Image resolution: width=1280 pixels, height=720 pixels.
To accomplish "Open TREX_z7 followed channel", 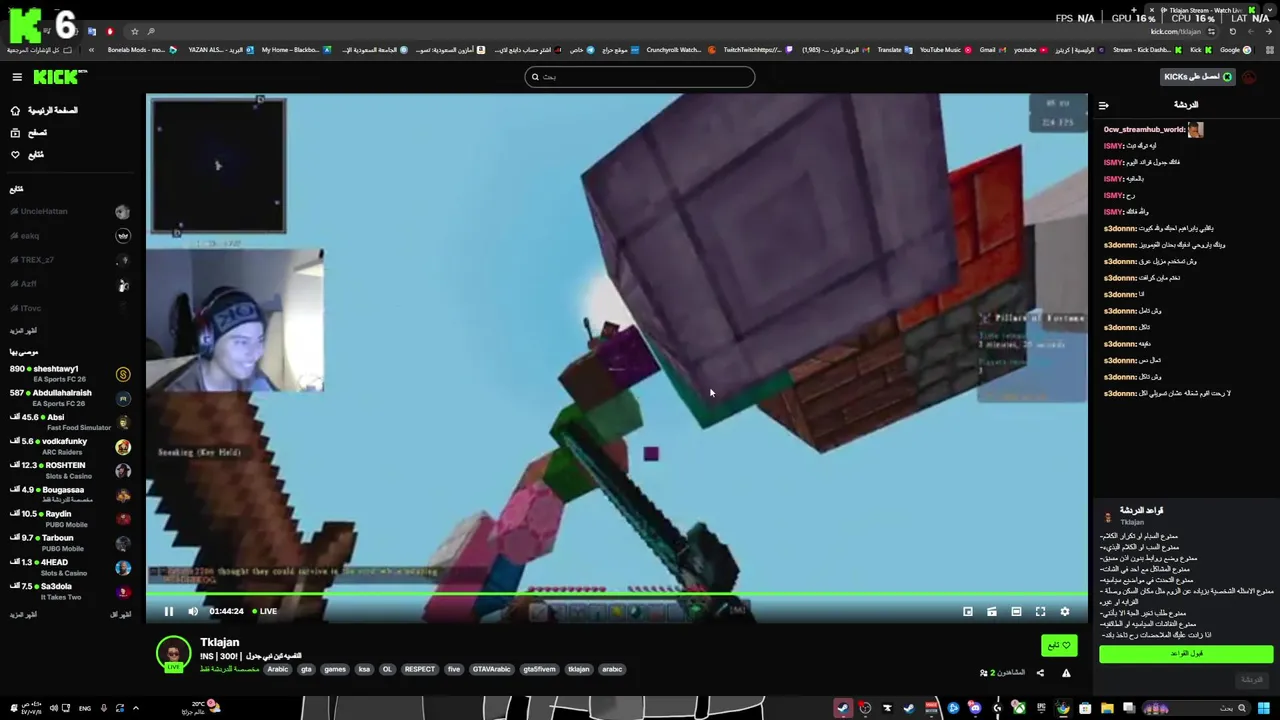I will click(x=70, y=260).
